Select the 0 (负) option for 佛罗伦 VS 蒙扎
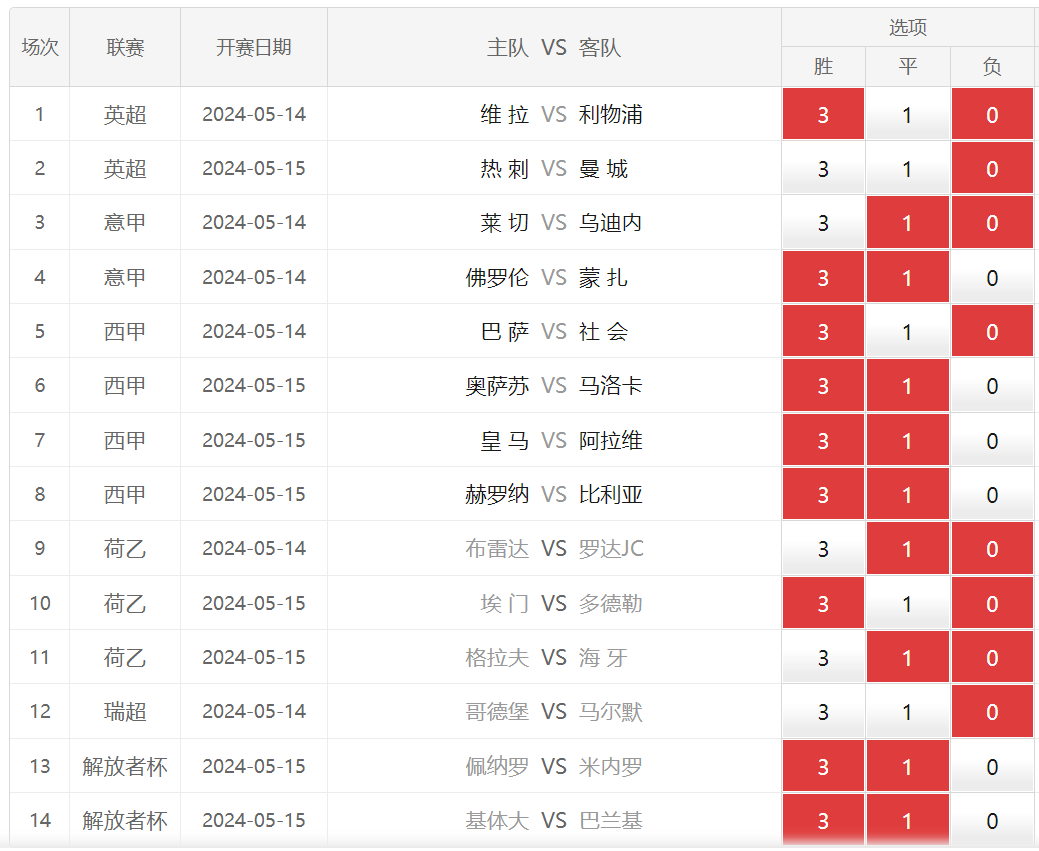The height and width of the screenshot is (851, 1039). 992,277
